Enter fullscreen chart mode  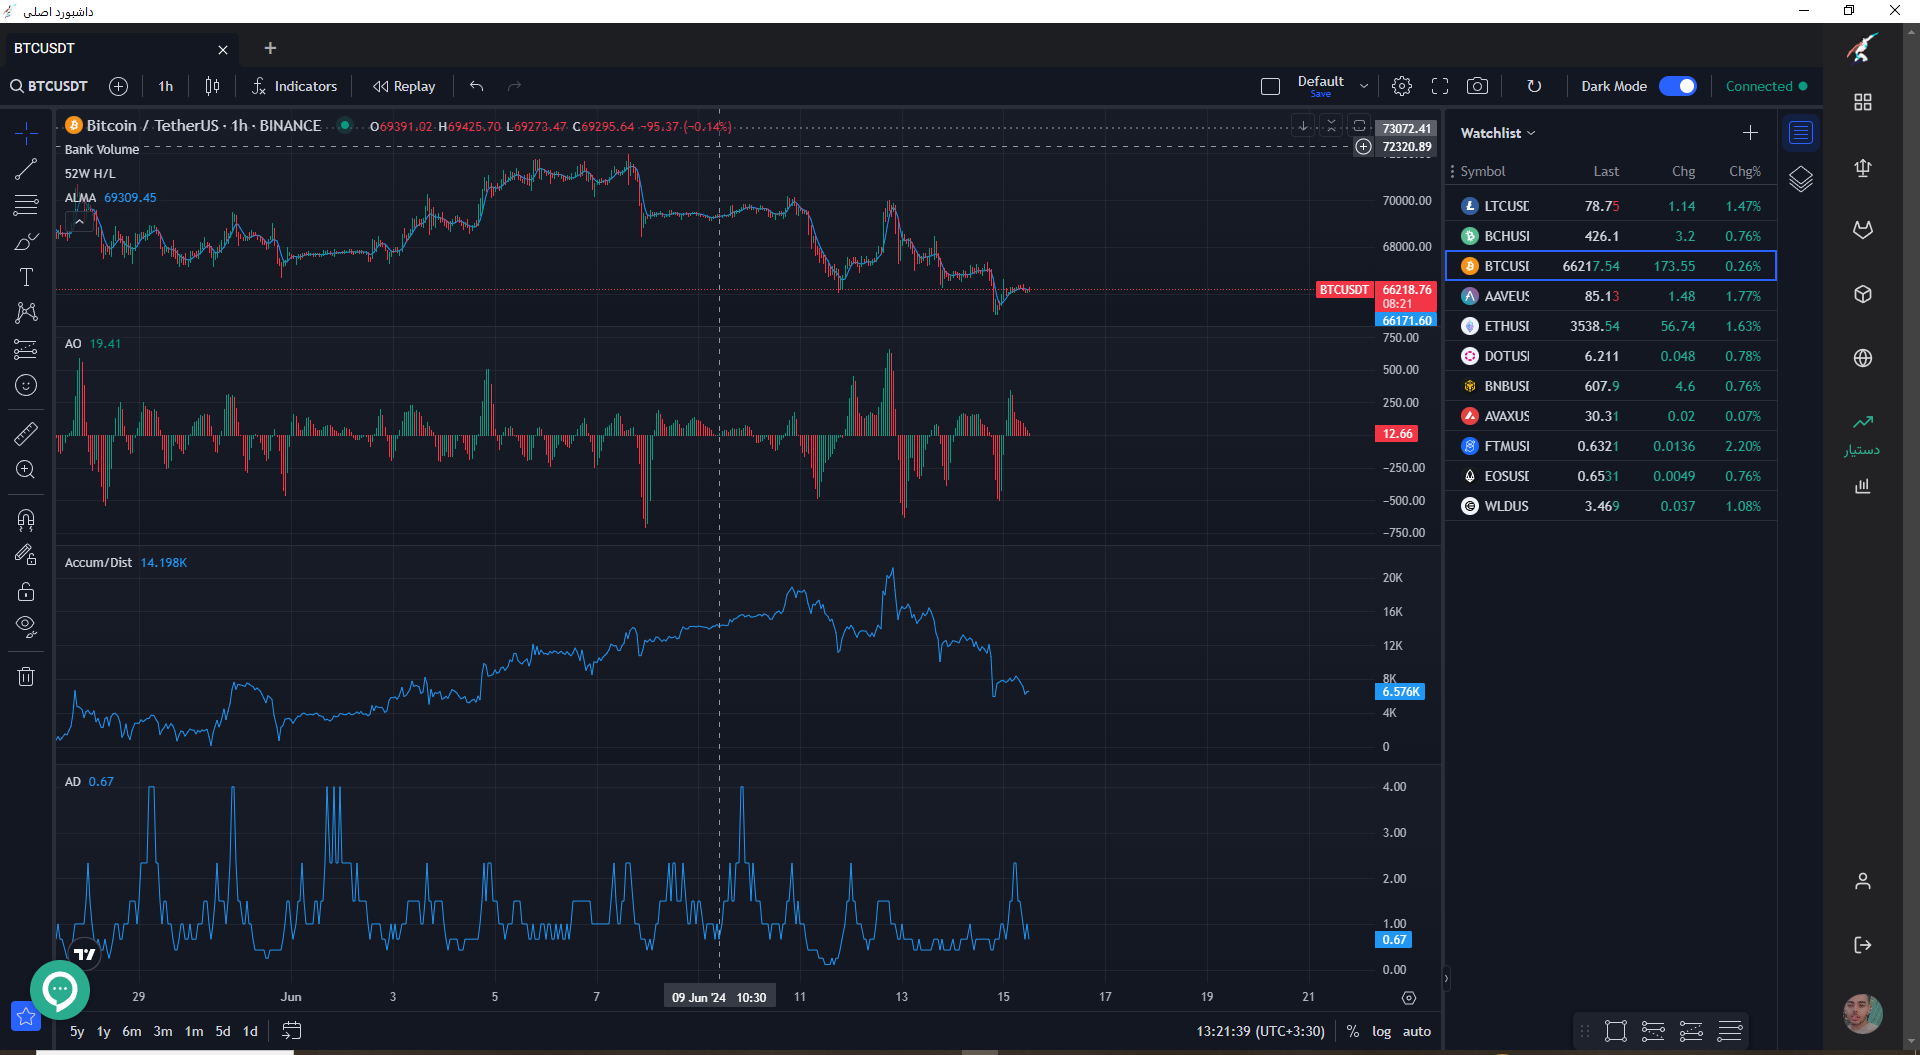click(1440, 86)
